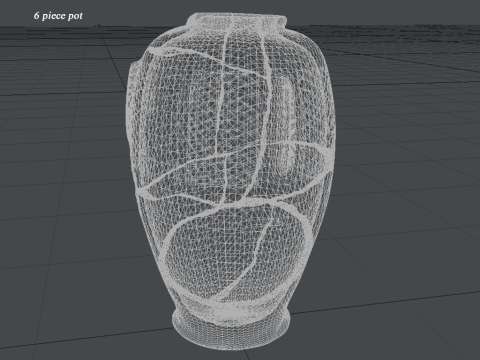Click the '6 piece pot' caption text
The width and height of the screenshot is (480, 360).
[58, 16]
